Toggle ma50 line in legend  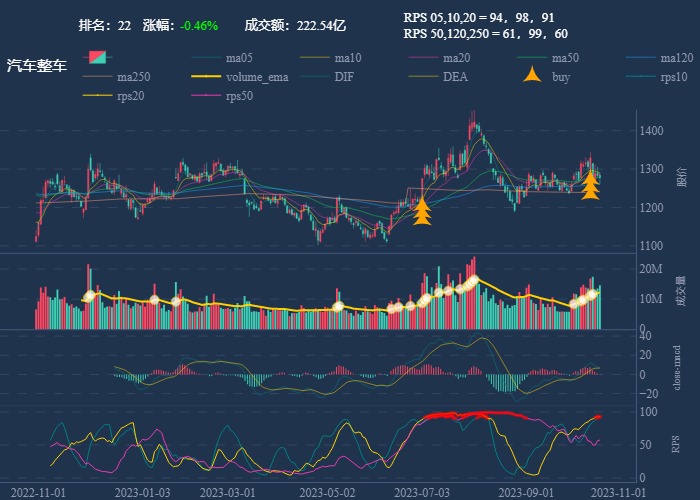tap(534, 58)
